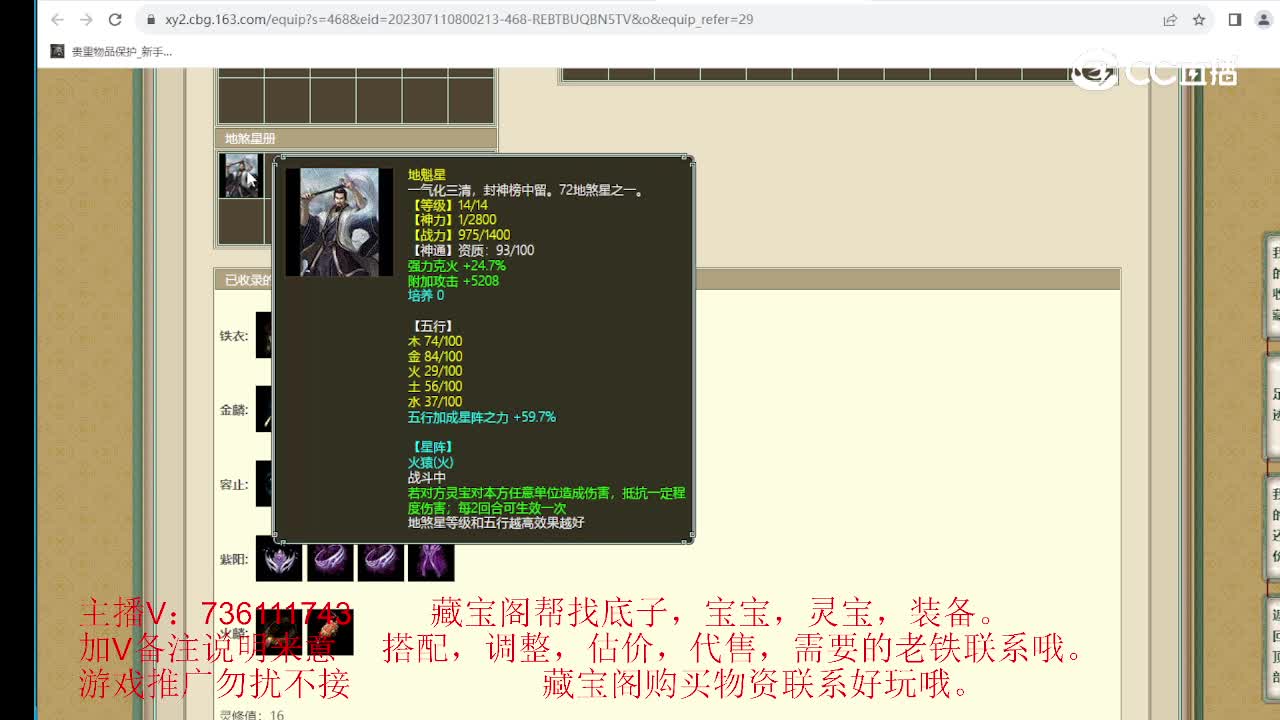Viewport: 1280px width, 720px height.
Task: Toggle the bookmark star for this page
Action: pos(1199,18)
